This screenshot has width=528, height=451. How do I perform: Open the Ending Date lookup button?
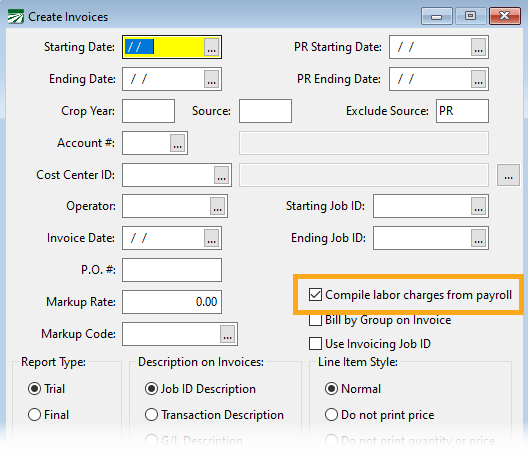pyautogui.click(x=211, y=79)
